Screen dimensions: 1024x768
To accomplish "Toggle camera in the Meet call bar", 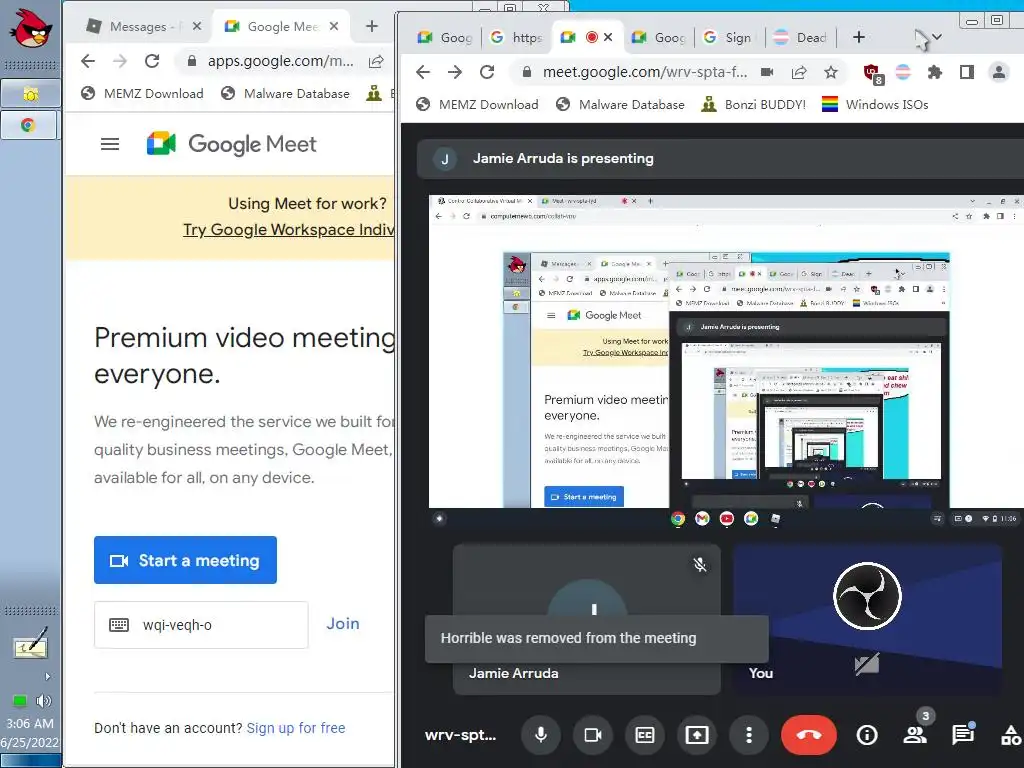I will pyautogui.click(x=592, y=735).
